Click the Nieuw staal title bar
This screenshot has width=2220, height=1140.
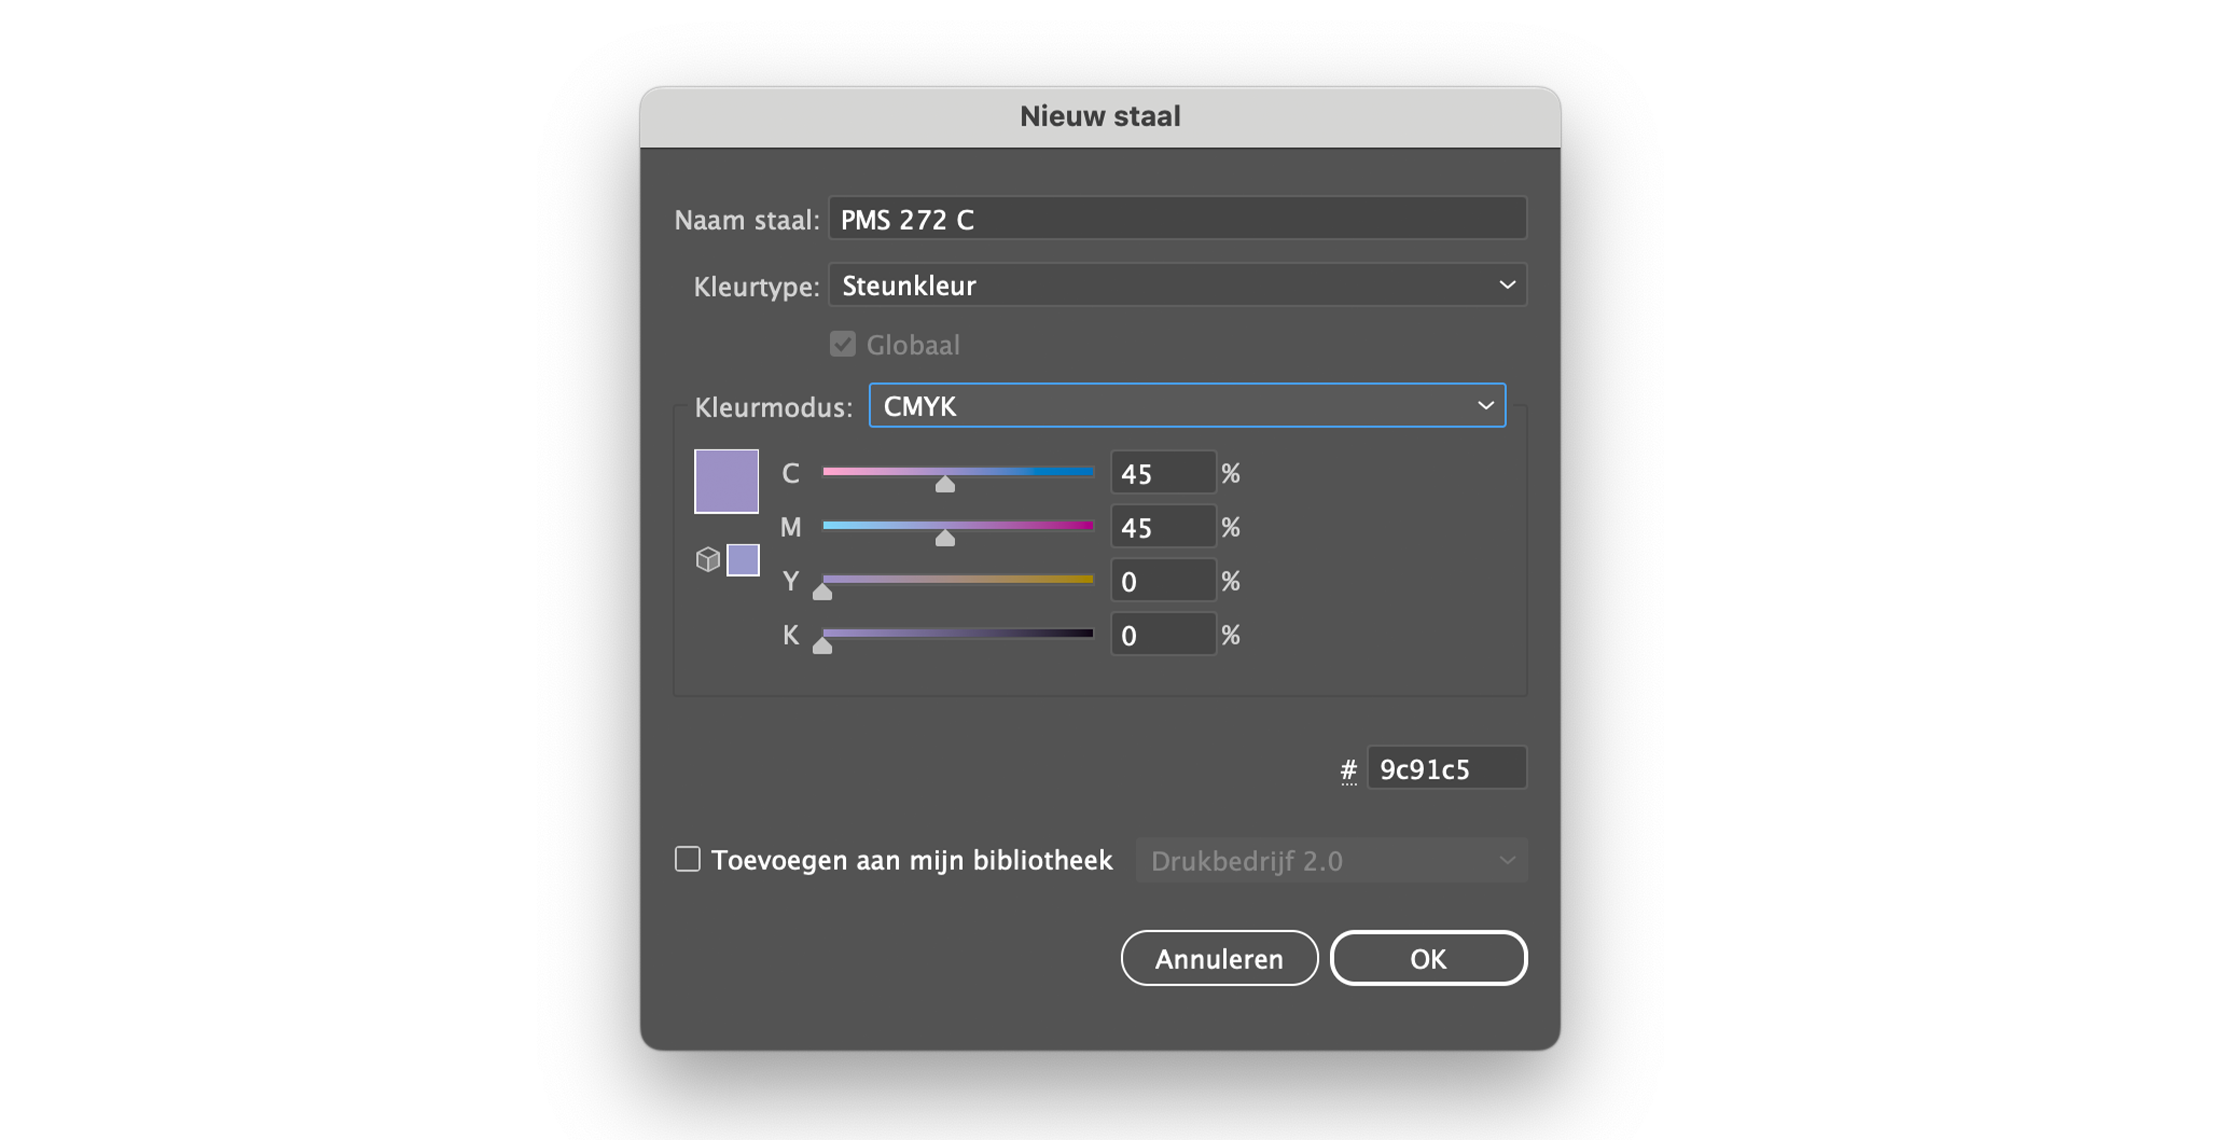click(x=1098, y=115)
